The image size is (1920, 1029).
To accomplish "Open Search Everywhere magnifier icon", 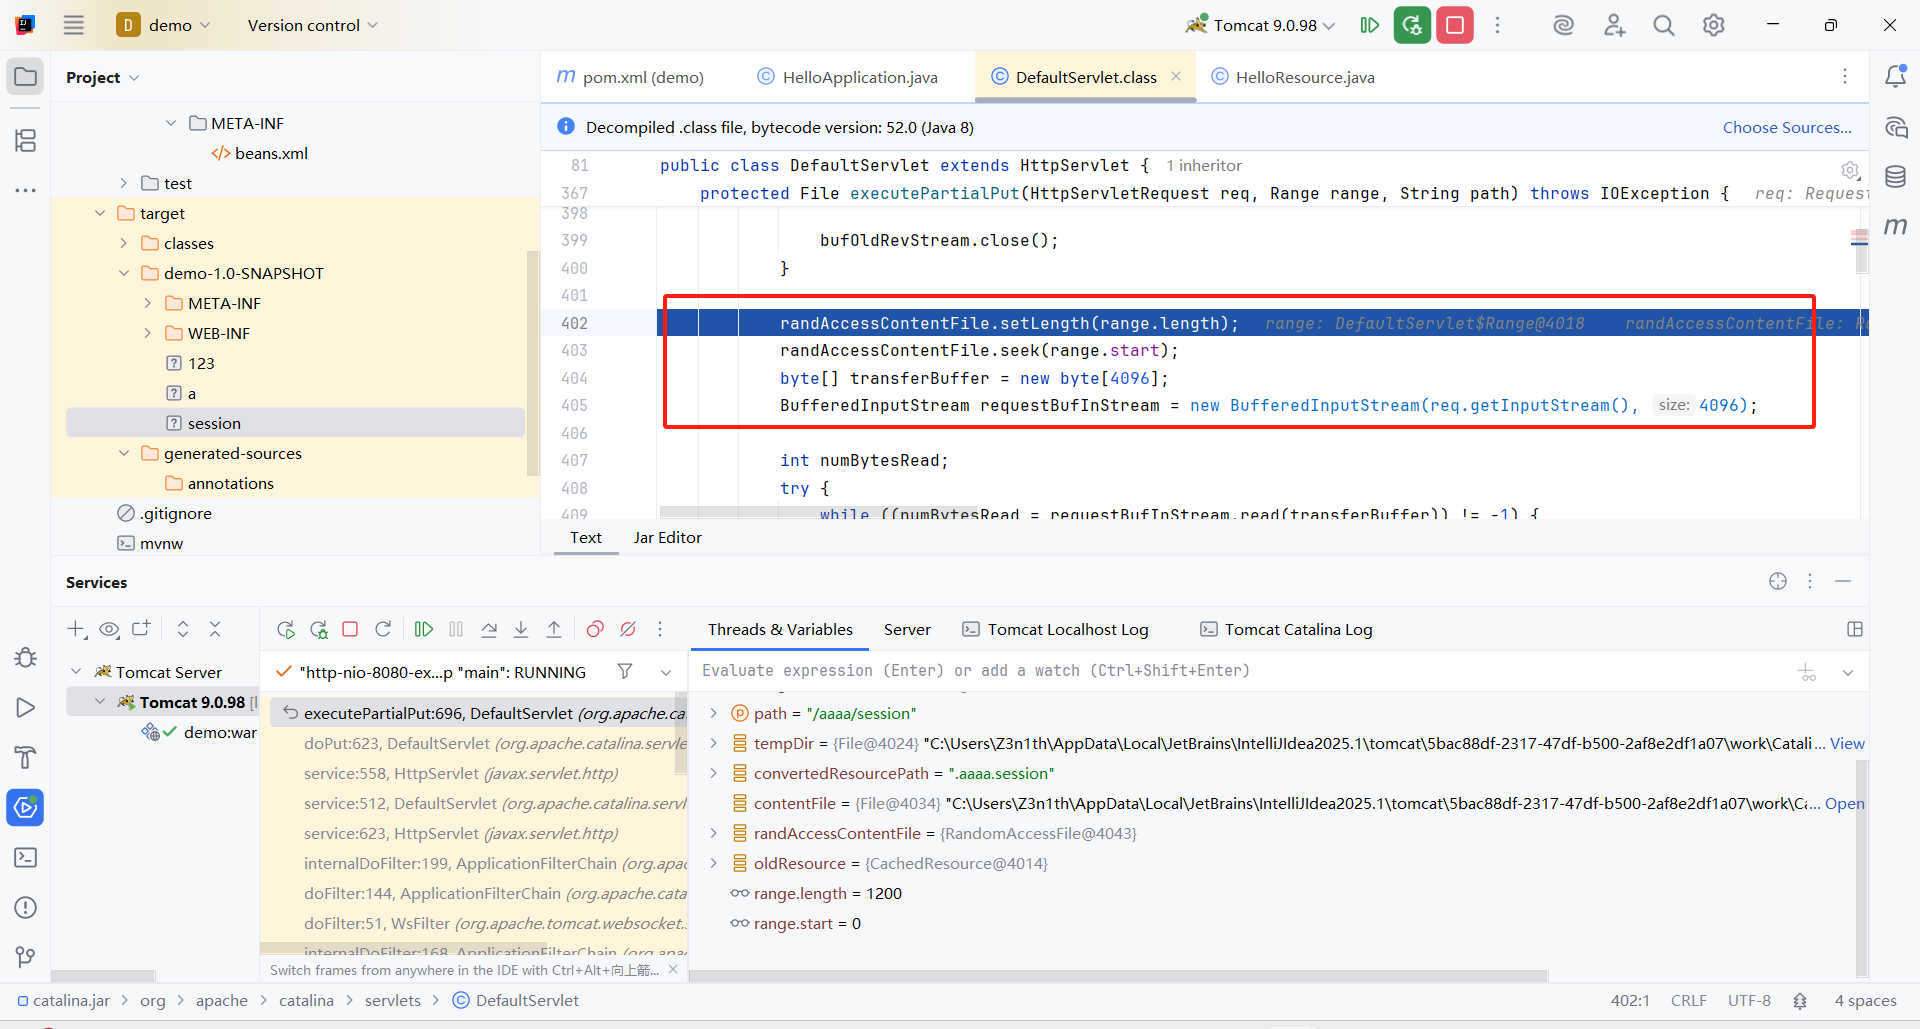I will [1663, 25].
